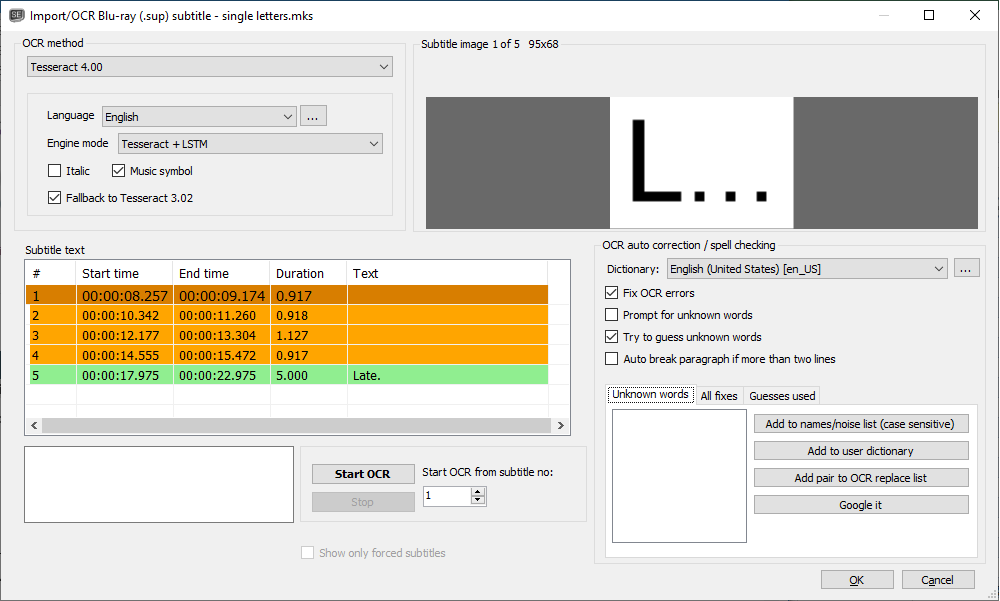The image size is (1000, 601).
Task: Click the End time column header
Action: tap(221, 273)
